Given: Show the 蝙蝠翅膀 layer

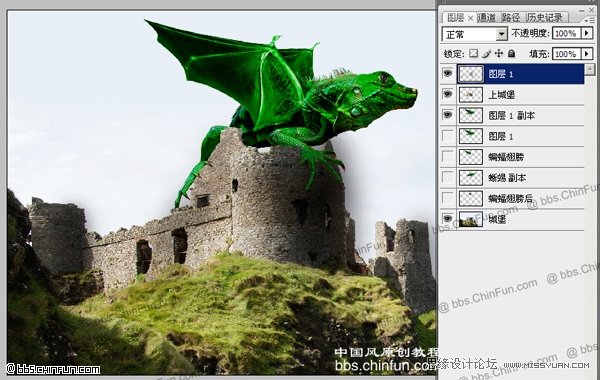Looking at the screenshot, I should click(447, 156).
